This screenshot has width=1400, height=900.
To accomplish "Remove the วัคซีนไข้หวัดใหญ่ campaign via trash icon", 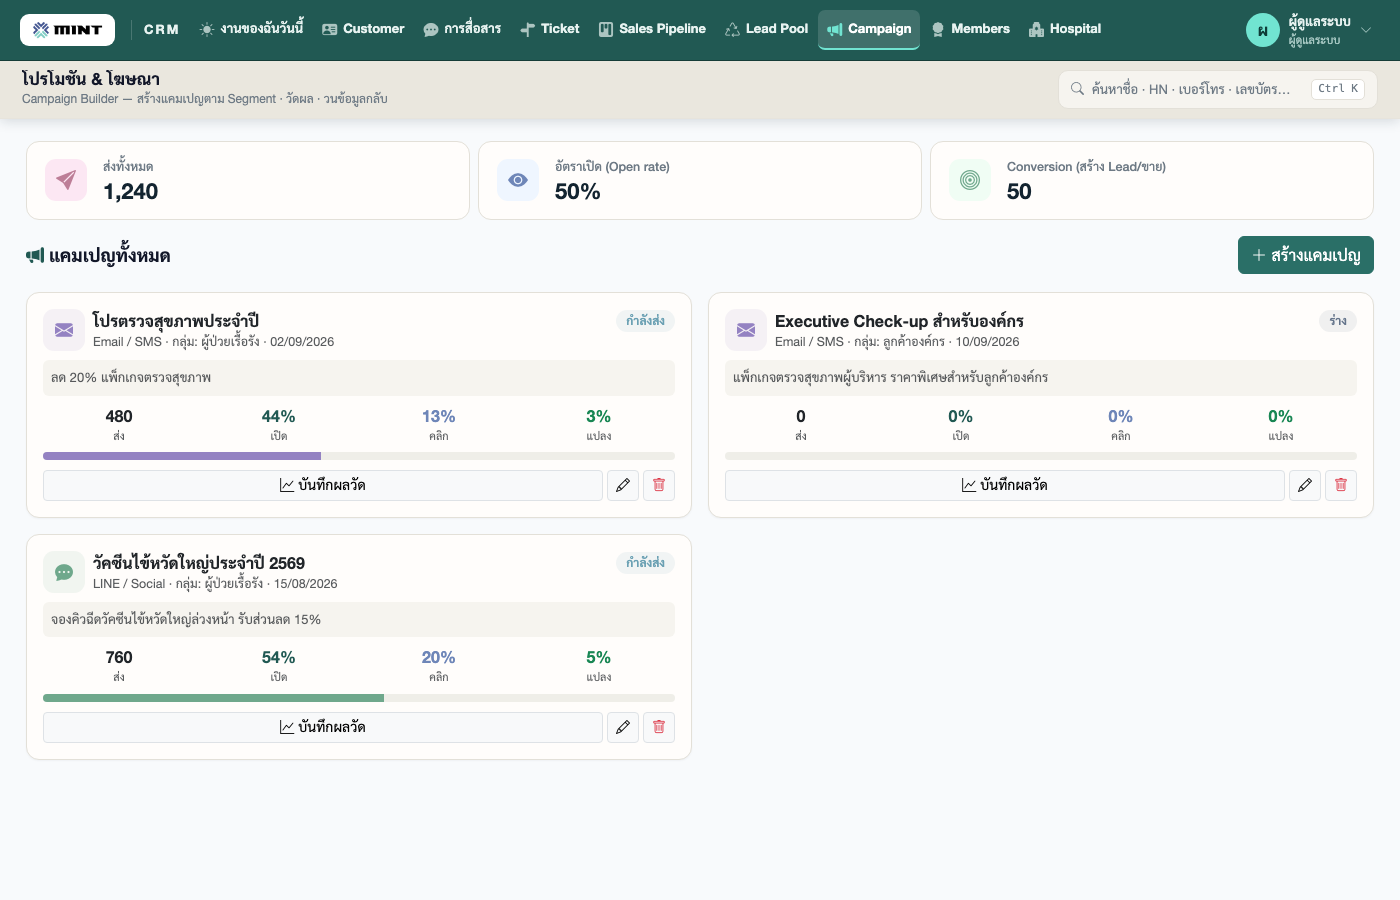I will [659, 727].
